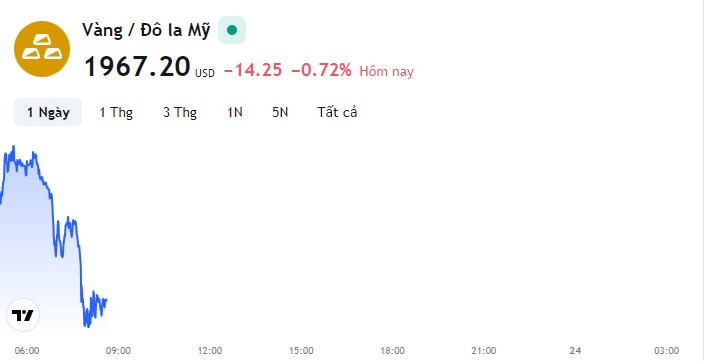The height and width of the screenshot is (361, 705).
Task: Select the 1 Ngày time range
Action: [48, 112]
